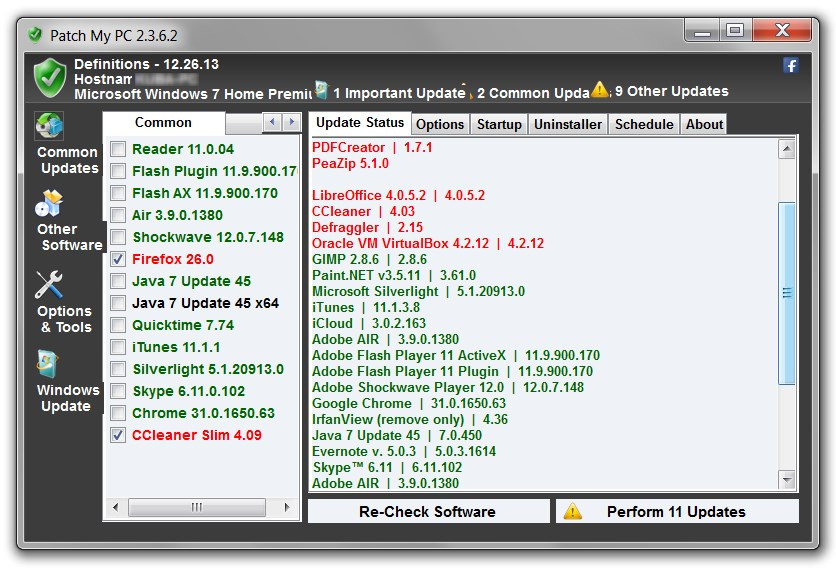Switch to the Schedule tab

coord(644,124)
